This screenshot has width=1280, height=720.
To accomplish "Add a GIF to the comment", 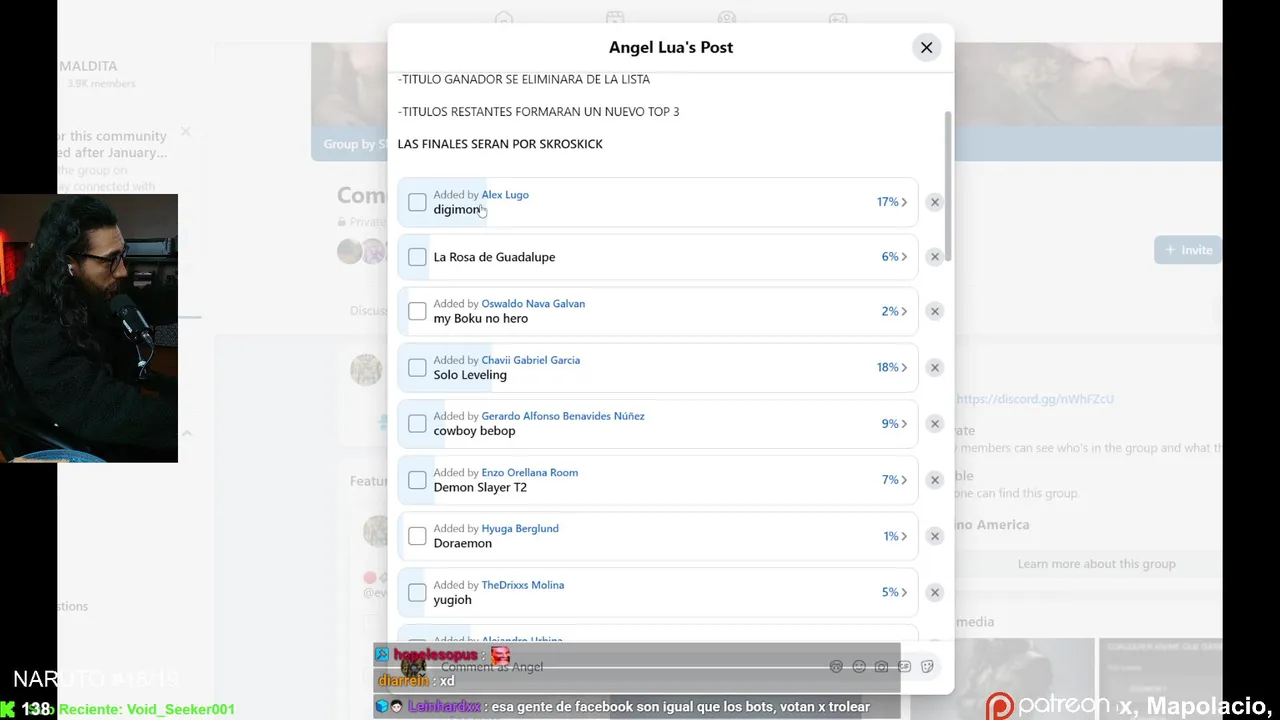I will (904, 667).
